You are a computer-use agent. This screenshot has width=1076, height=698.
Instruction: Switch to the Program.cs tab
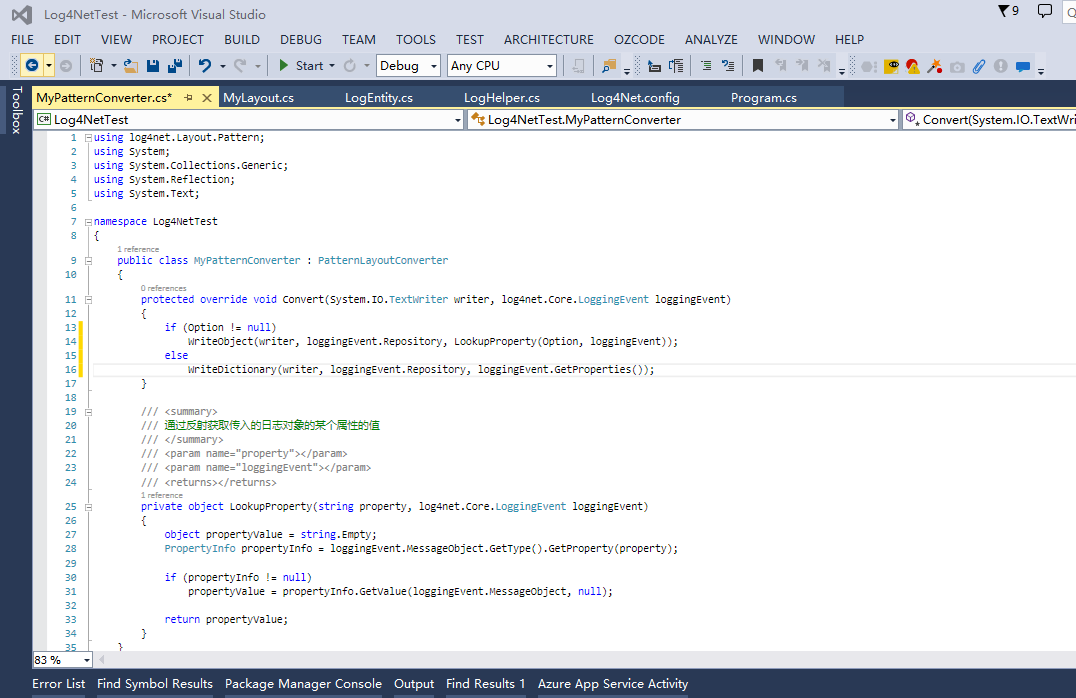click(x=764, y=98)
